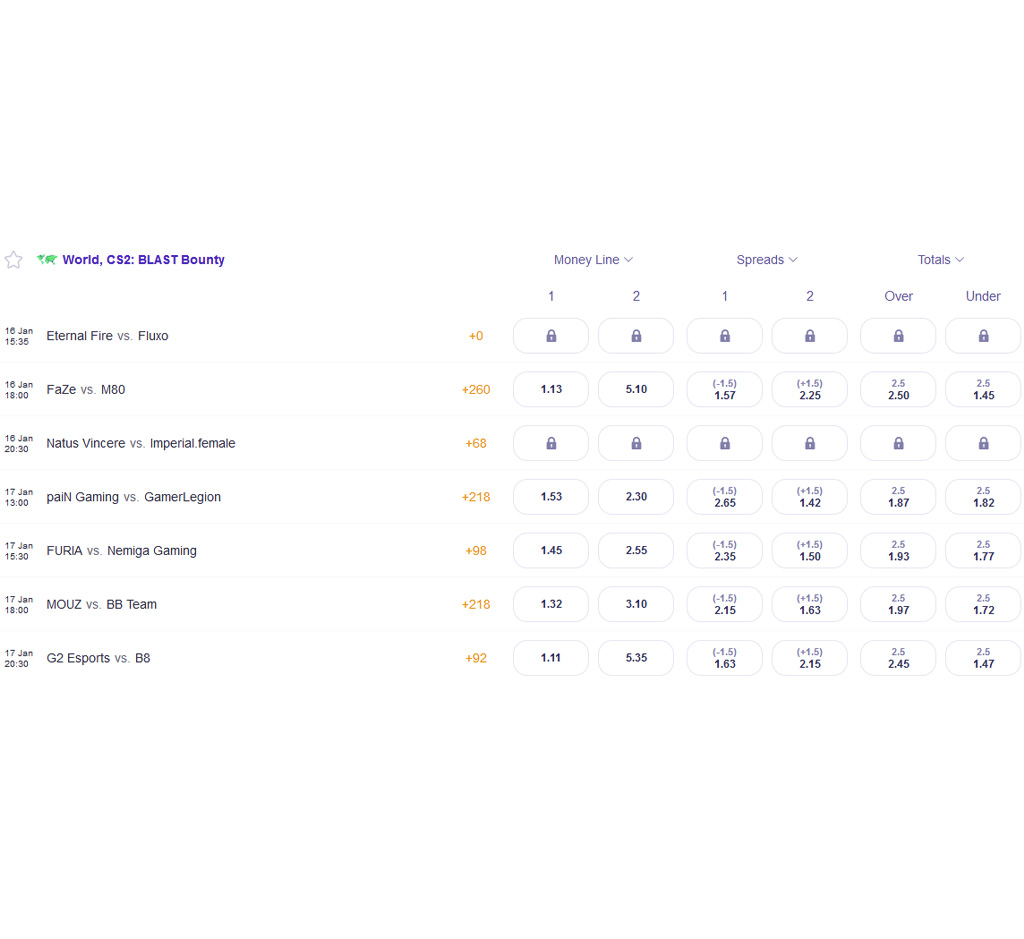1024x939 pixels.
Task: Bet paiN Gaming to win at 1.53
Action: click(x=551, y=497)
